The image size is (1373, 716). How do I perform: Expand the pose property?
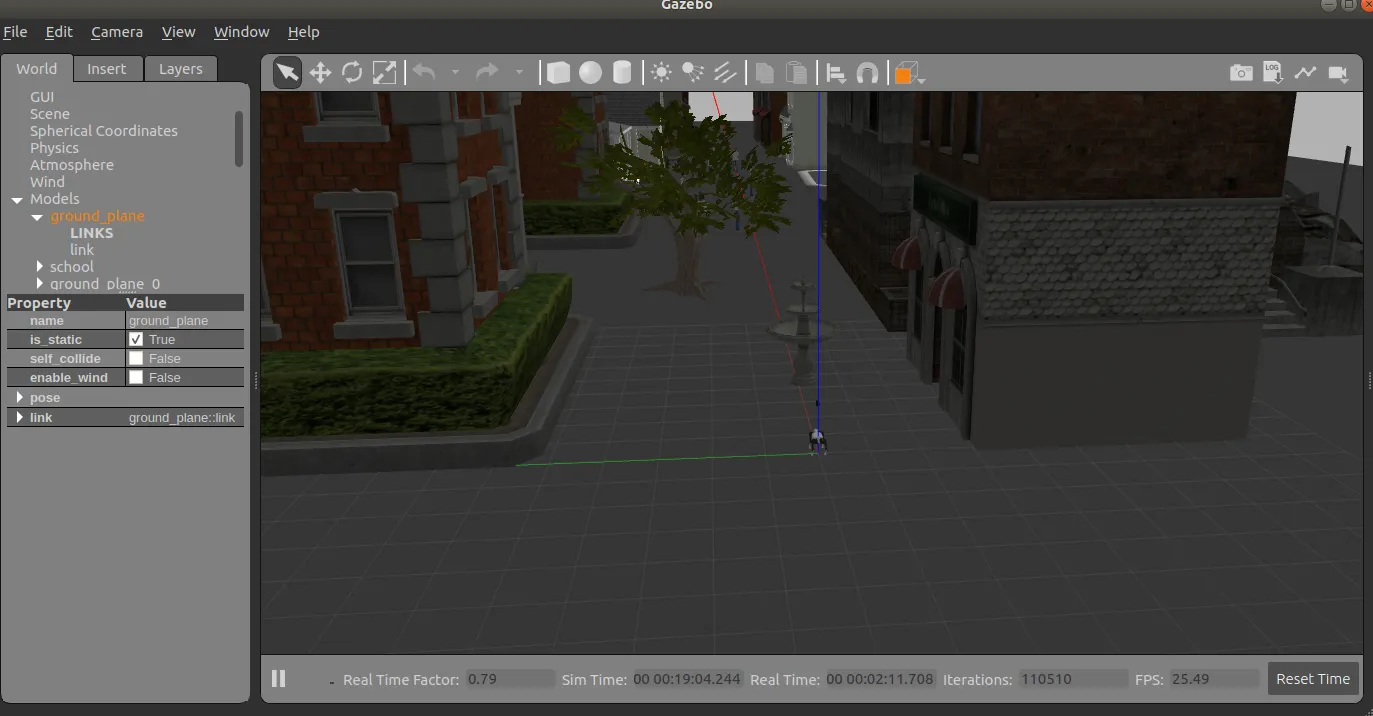click(19, 398)
